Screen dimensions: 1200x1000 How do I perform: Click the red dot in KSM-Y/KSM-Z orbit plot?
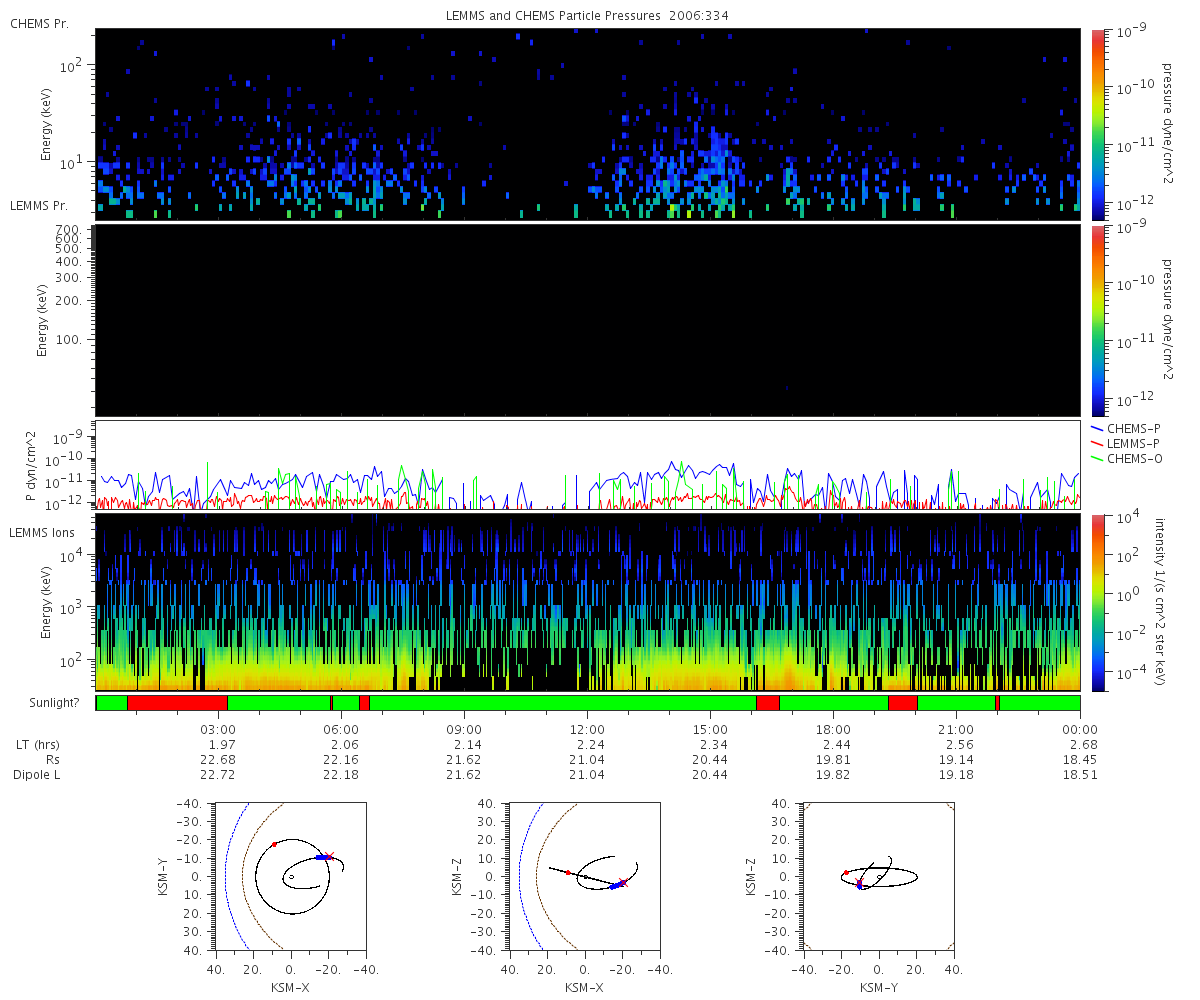(846, 872)
